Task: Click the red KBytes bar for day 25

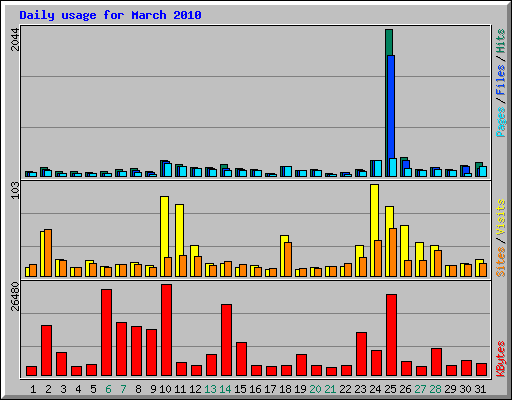Action: pos(391,335)
